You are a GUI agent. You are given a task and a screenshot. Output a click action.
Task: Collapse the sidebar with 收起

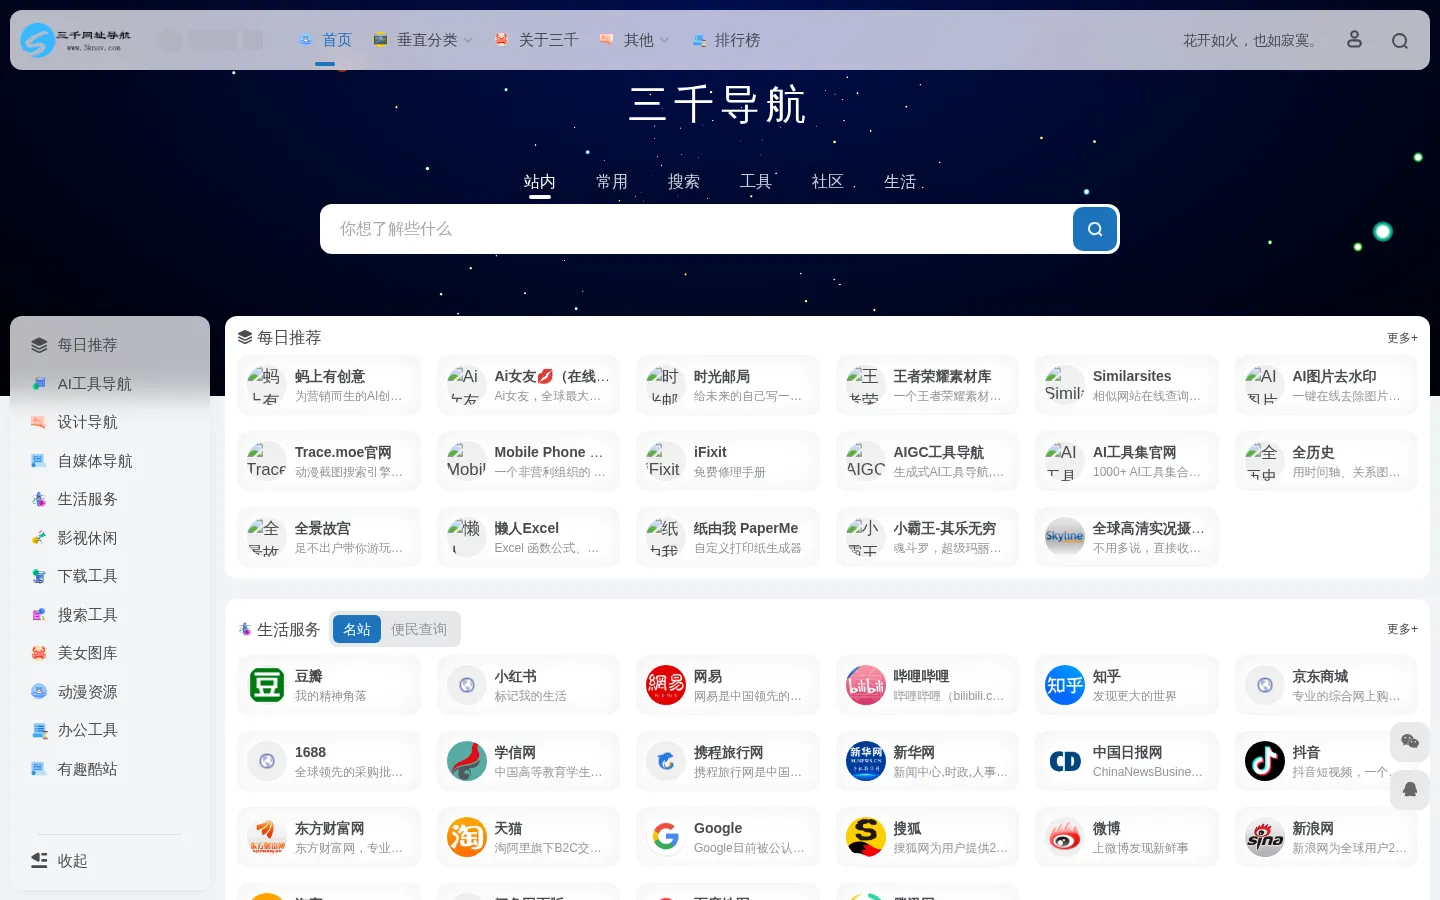(x=60, y=861)
